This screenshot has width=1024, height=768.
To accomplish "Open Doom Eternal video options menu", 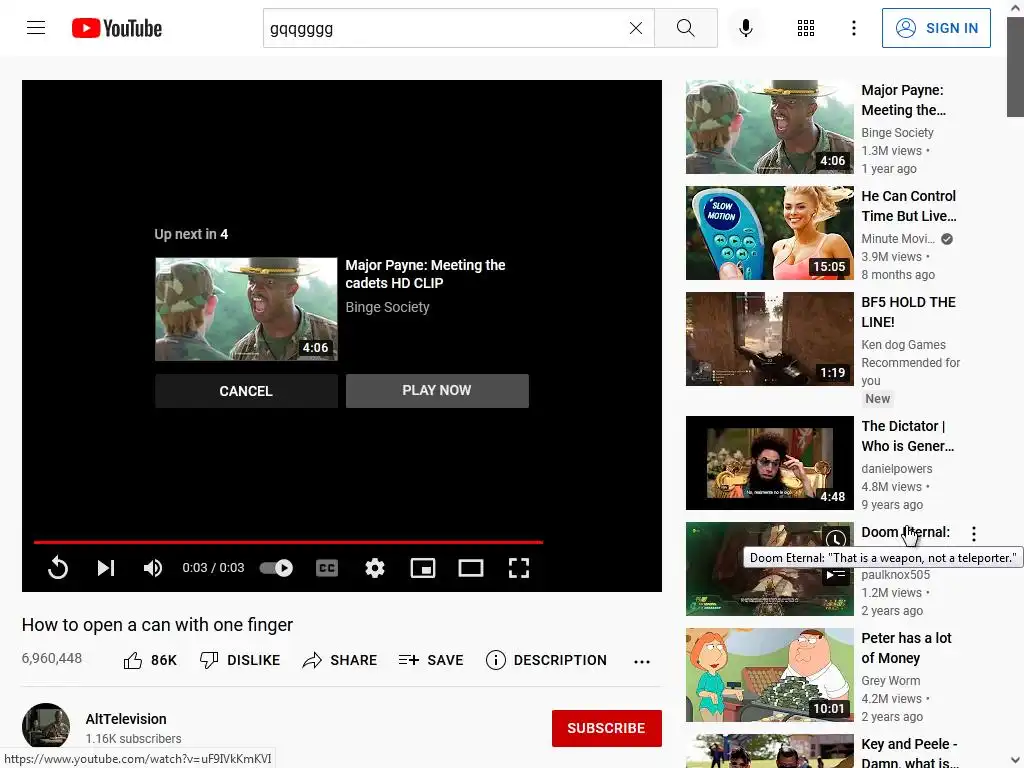I will tap(974, 534).
